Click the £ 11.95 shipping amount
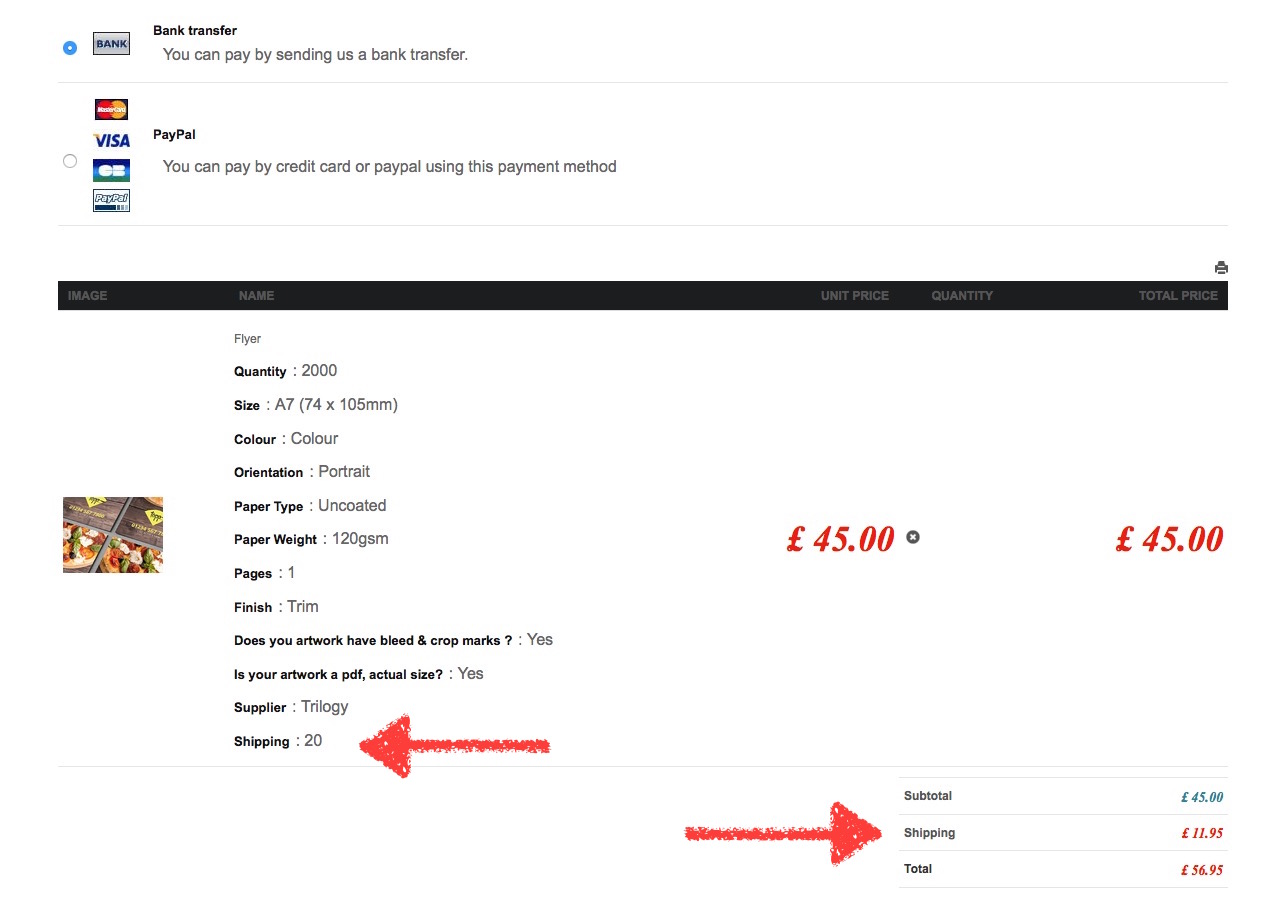The height and width of the screenshot is (910, 1272). click(x=1201, y=833)
